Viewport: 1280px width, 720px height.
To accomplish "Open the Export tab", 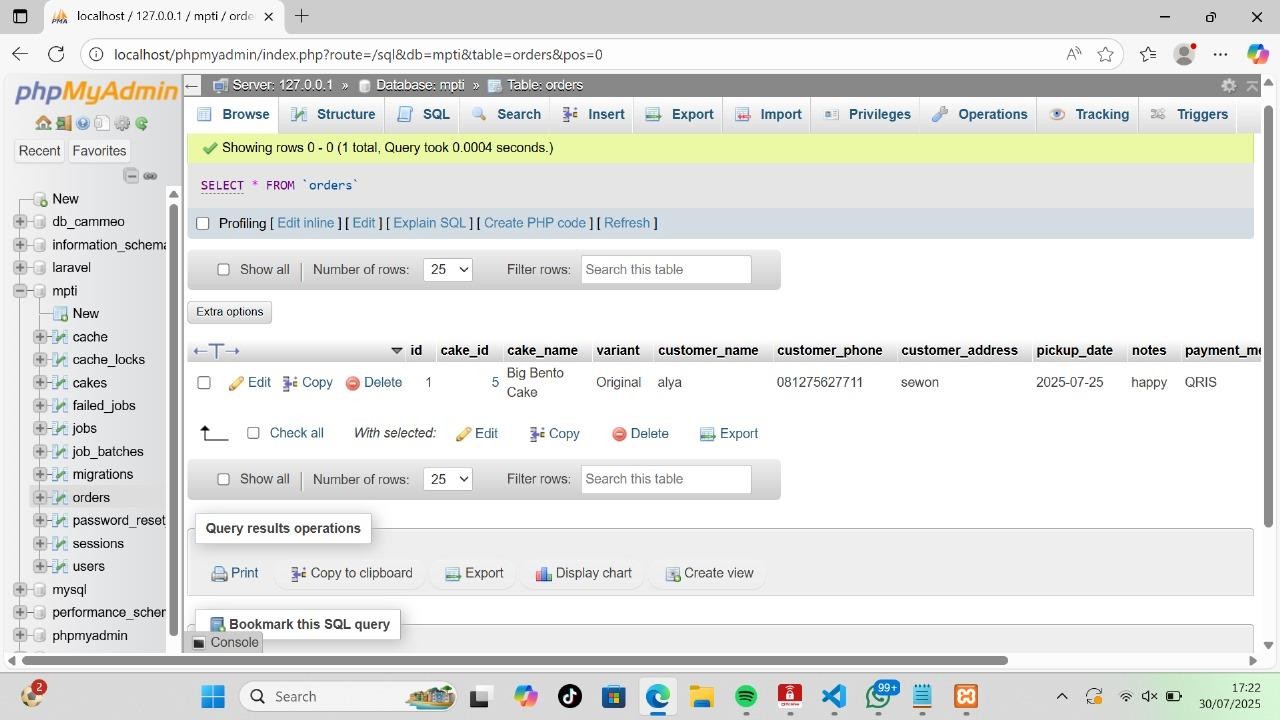I will coord(680,114).
